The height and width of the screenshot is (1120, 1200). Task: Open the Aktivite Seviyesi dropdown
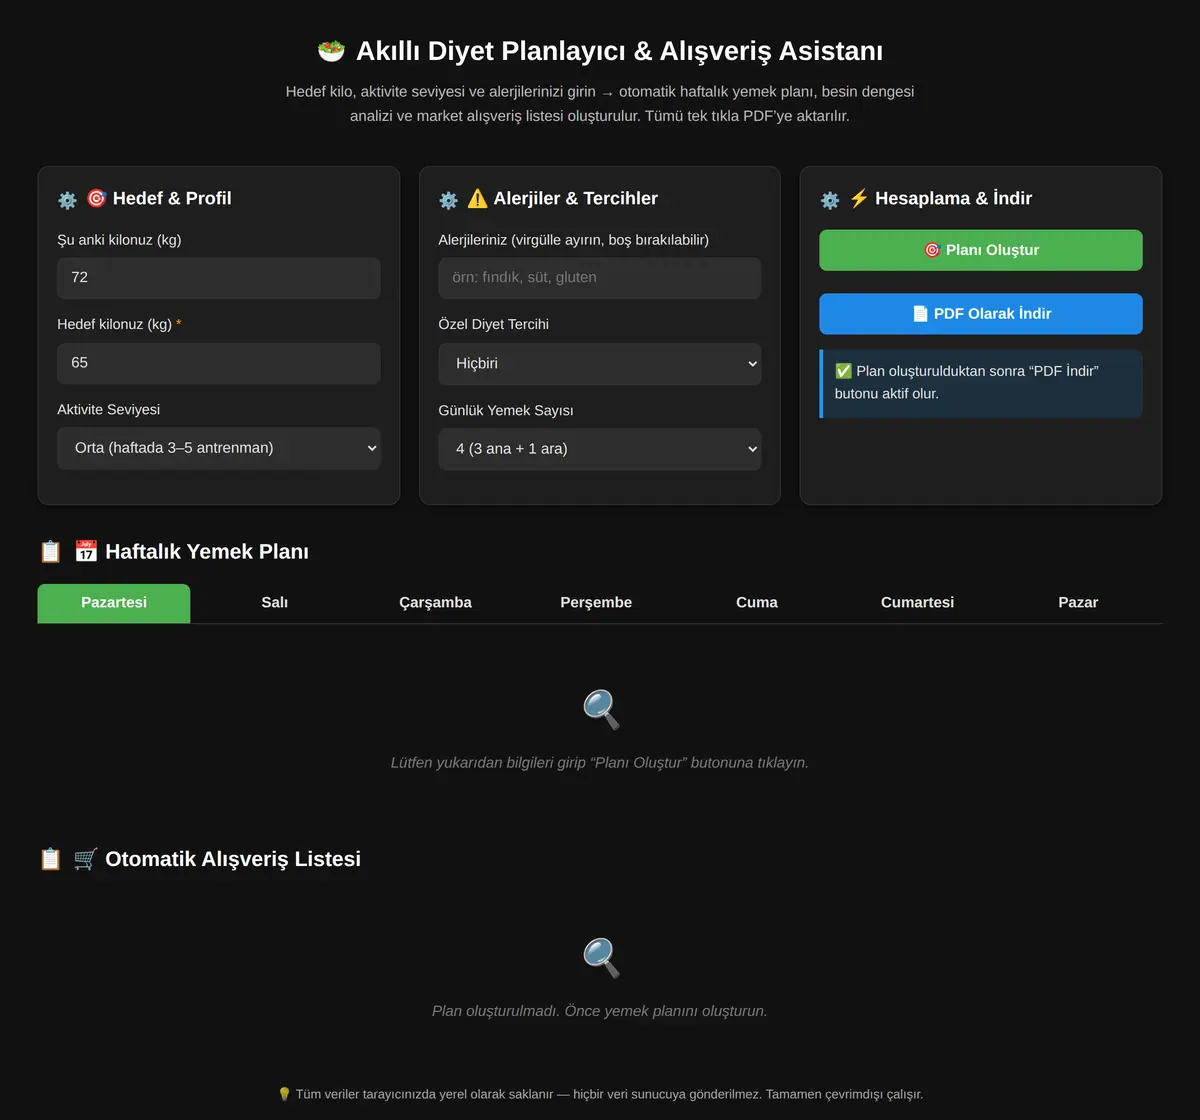(x=218, y=448)
